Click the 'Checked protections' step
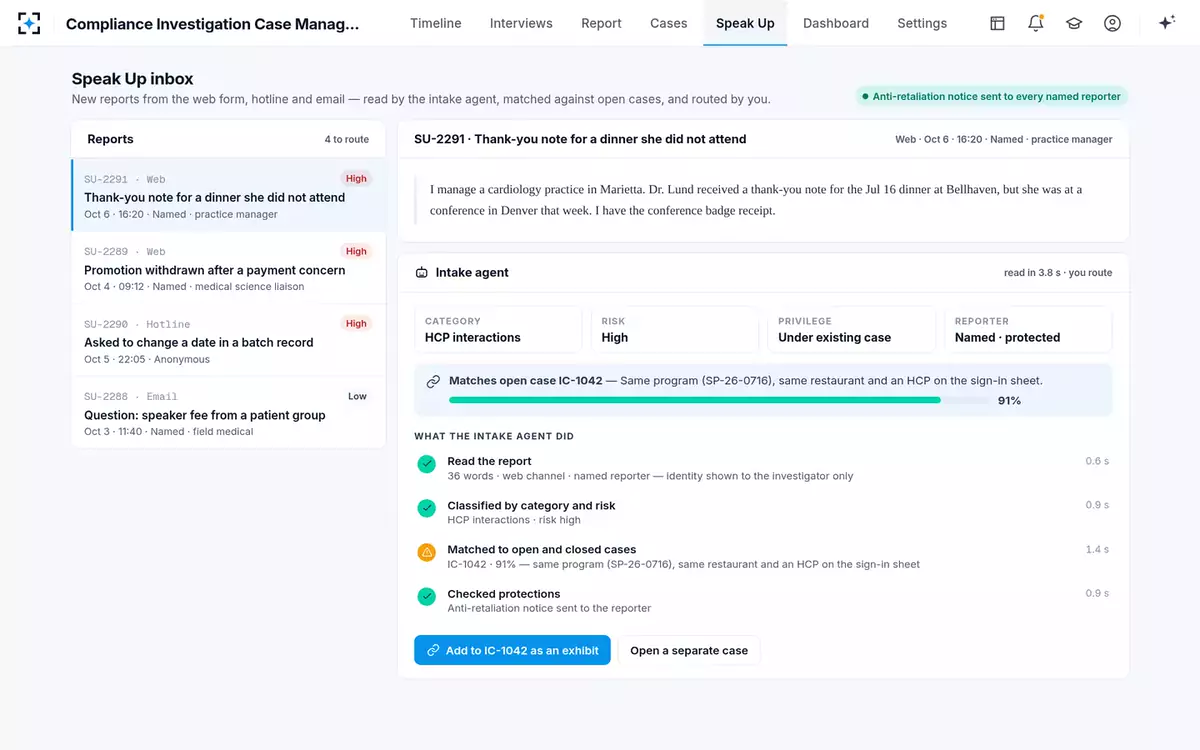1200x750 pixels. click(763, 600)
